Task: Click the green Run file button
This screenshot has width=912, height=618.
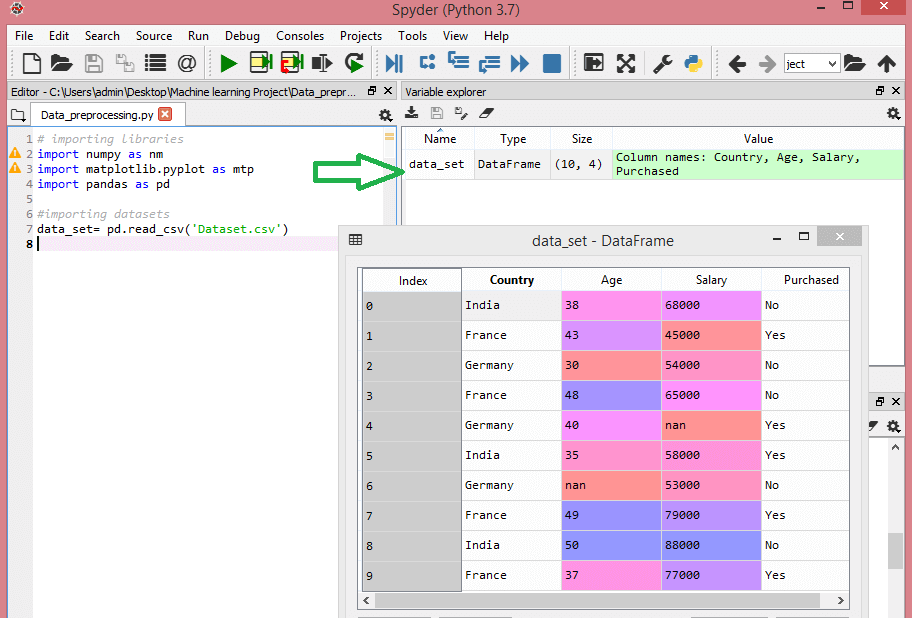Action: [x=229, y=64]
